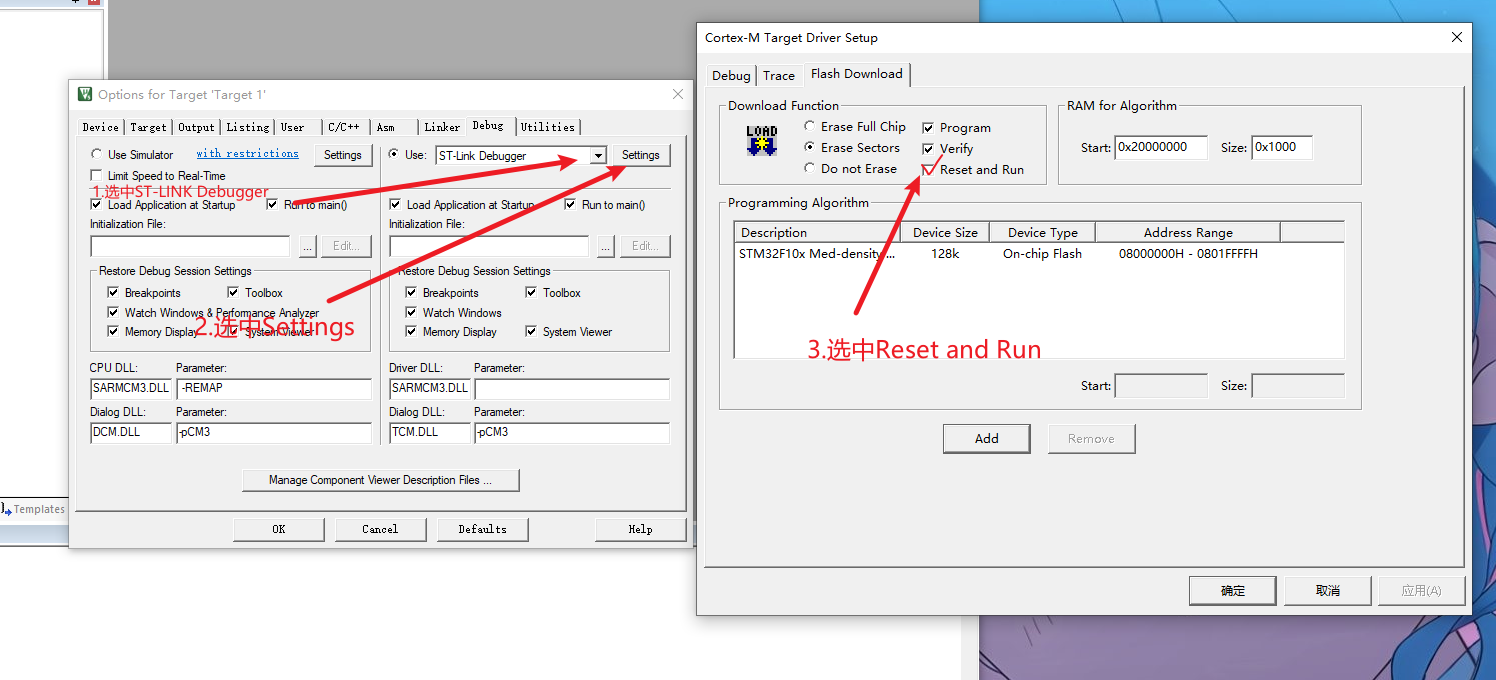Select the Use ST-Link Debugger radio button

tap(394, 155)
